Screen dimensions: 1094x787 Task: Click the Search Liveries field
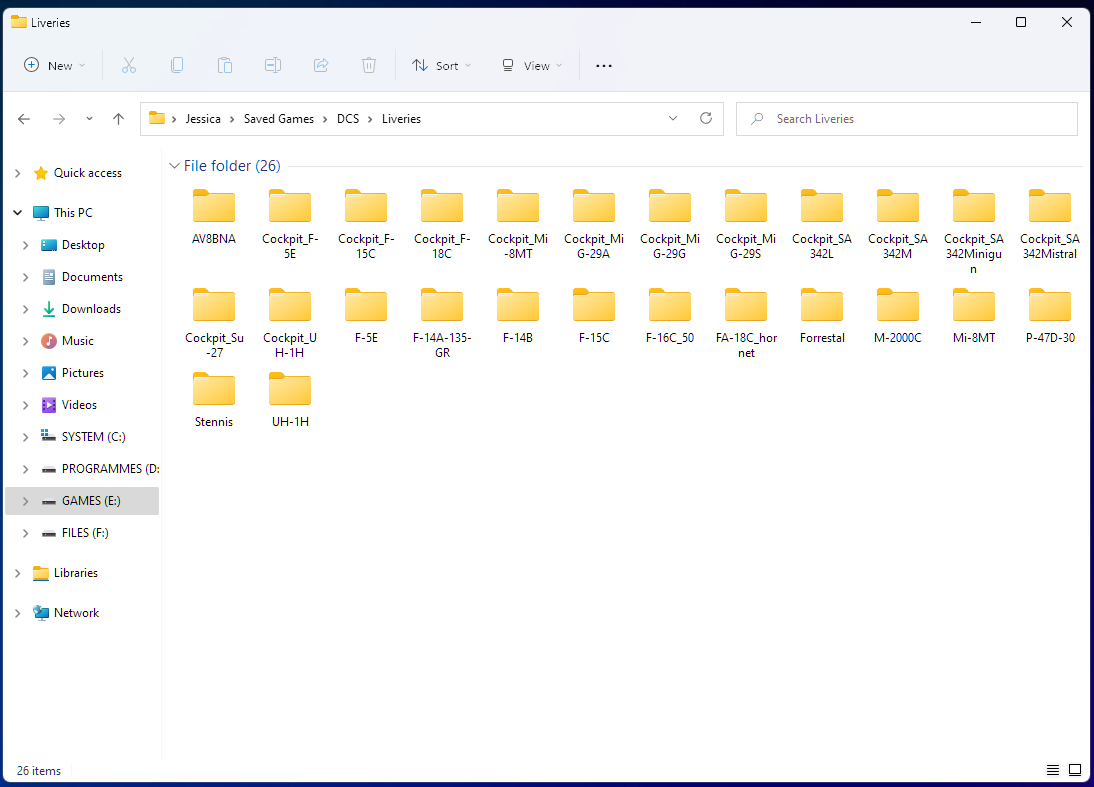point(907,119)
